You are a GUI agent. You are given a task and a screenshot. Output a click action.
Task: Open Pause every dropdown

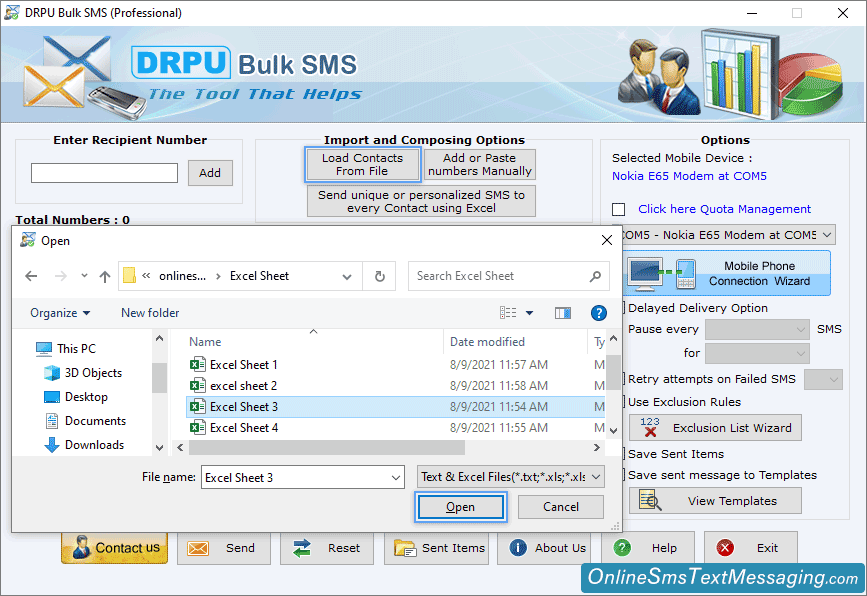tap(757, 330)
